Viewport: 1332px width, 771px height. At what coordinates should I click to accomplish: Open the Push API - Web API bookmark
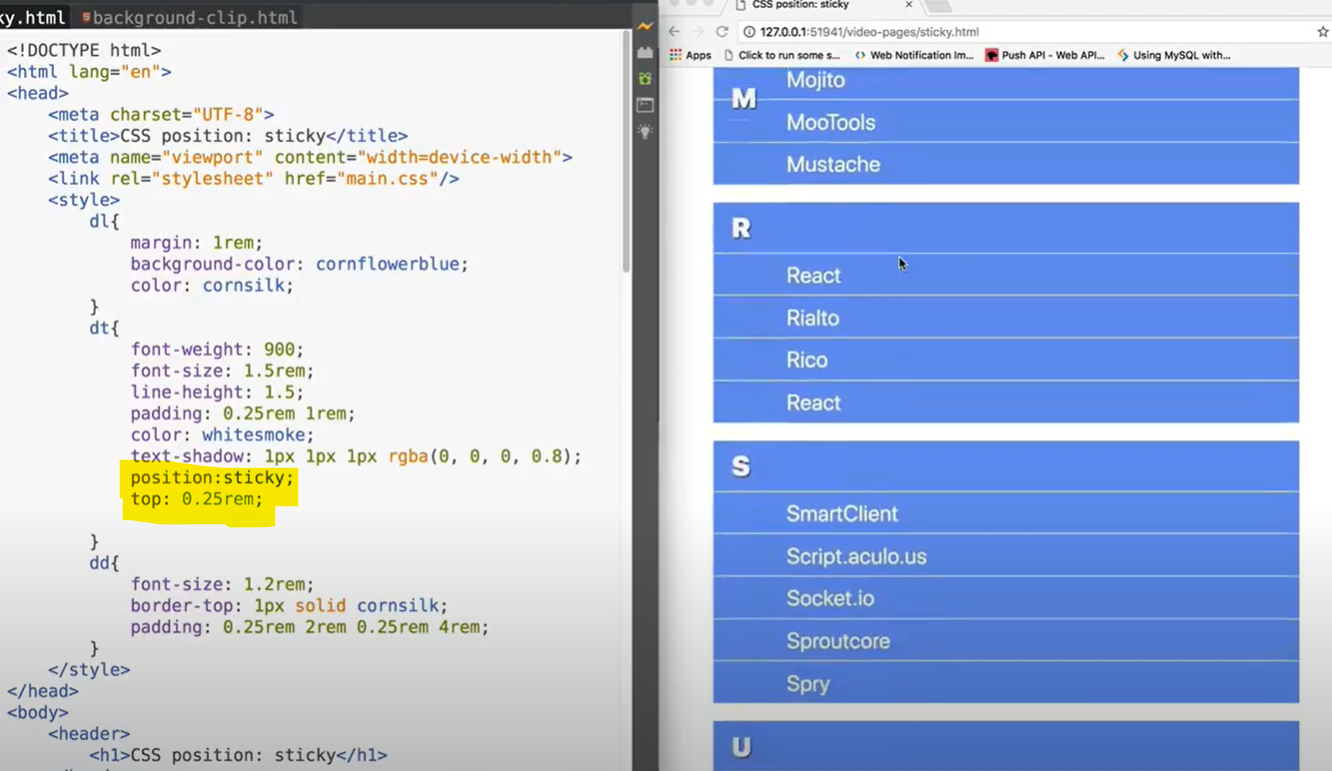pos(1045,55)
